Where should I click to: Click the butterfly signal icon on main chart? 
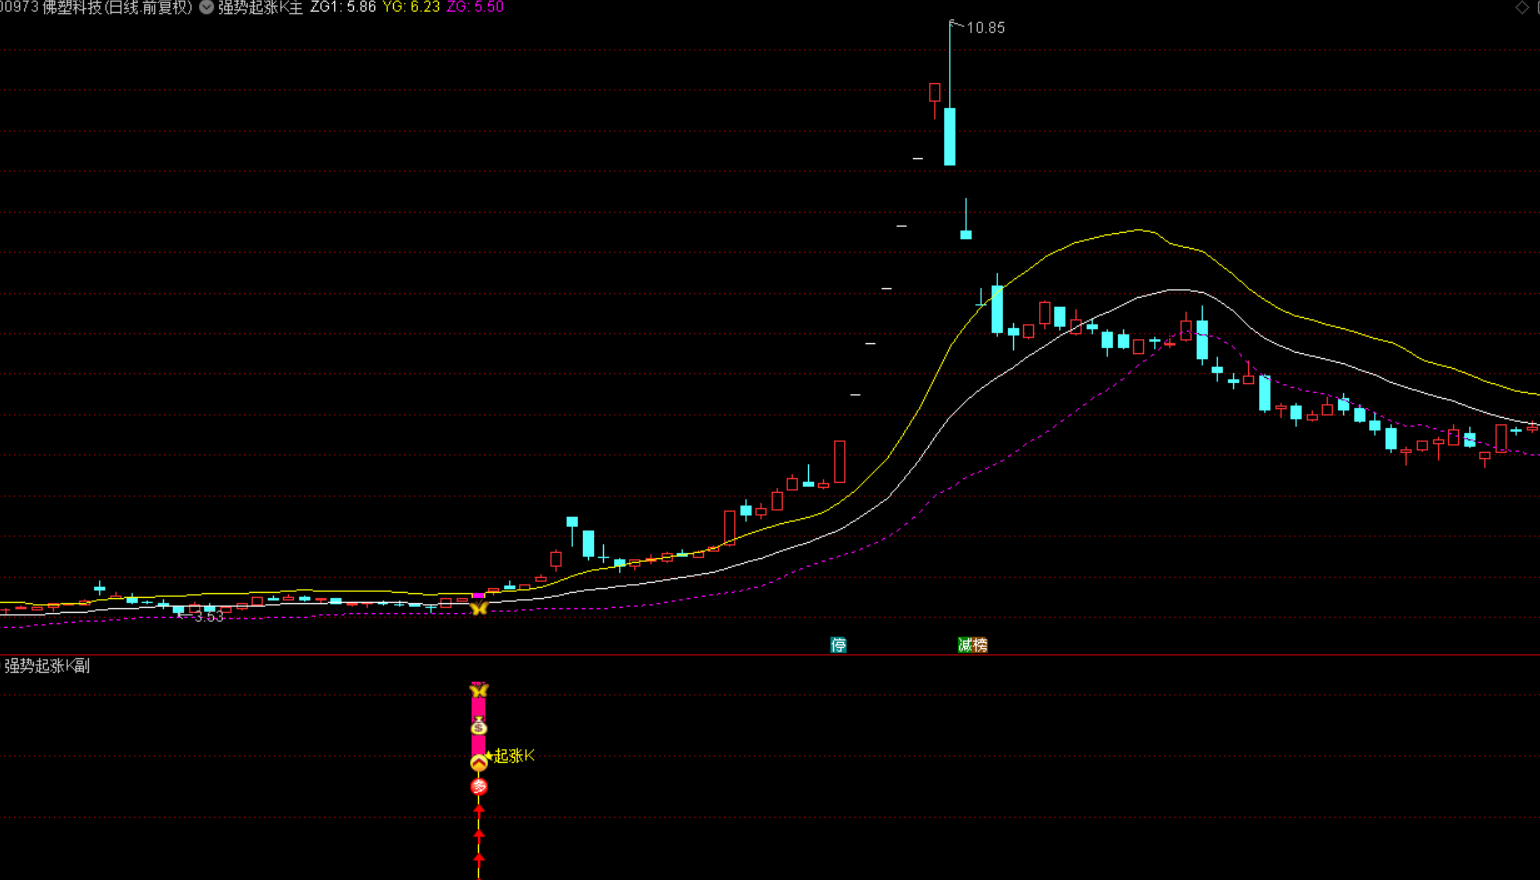point(479,607)
